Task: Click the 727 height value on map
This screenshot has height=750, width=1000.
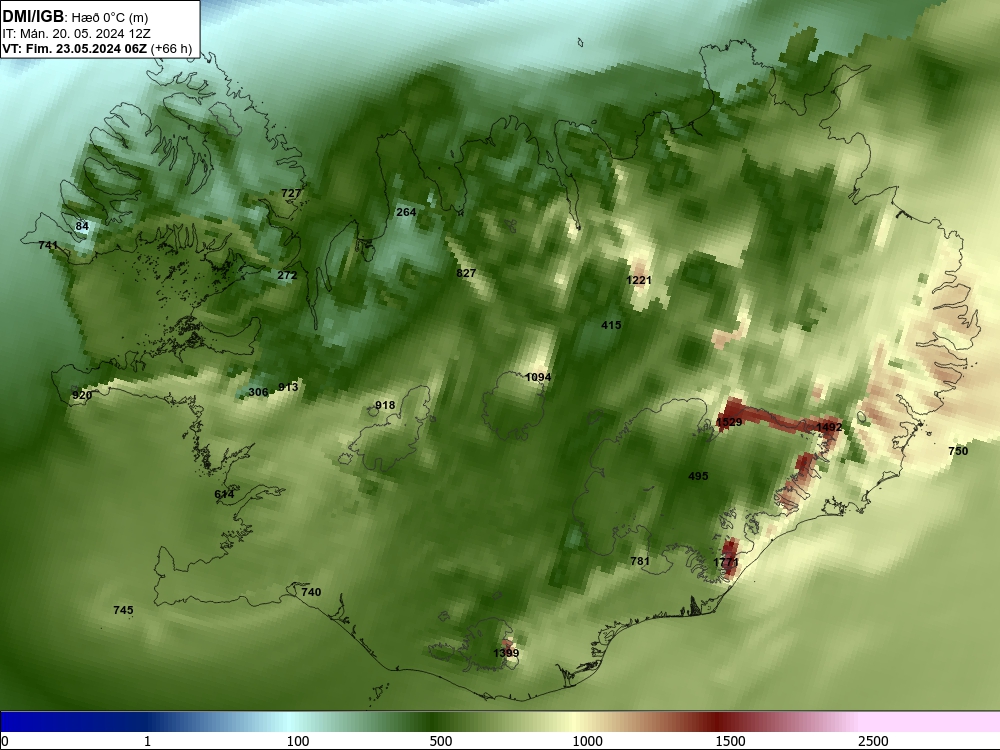Action: point(291,193)
